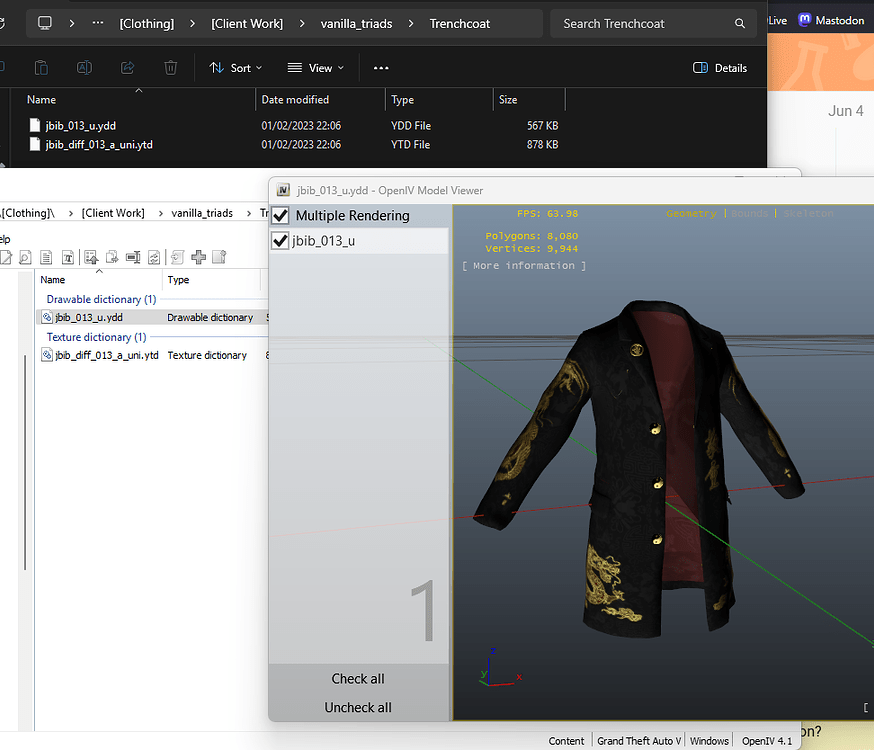Disable the jbib_013_u model checkbox
Viewport: 874px width, 750px height.
[280, 240]
